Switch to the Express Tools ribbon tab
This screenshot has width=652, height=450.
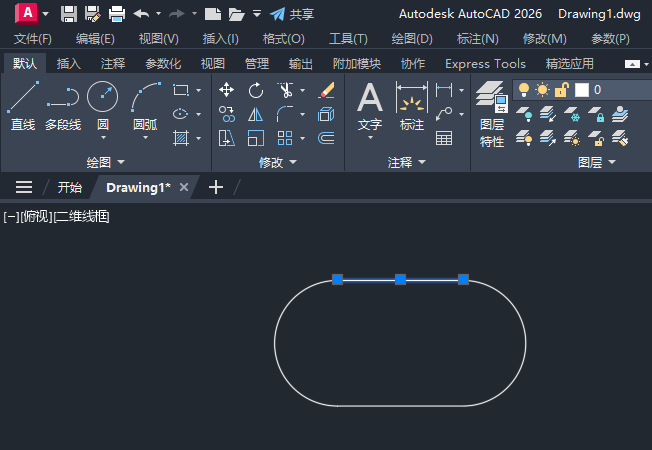click(x=485, y=64)
